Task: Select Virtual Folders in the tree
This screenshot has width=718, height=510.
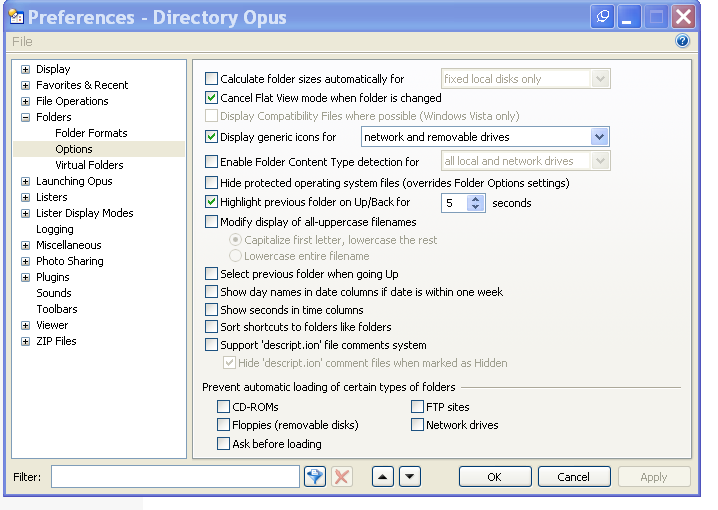Action: (x=89, y=165)
